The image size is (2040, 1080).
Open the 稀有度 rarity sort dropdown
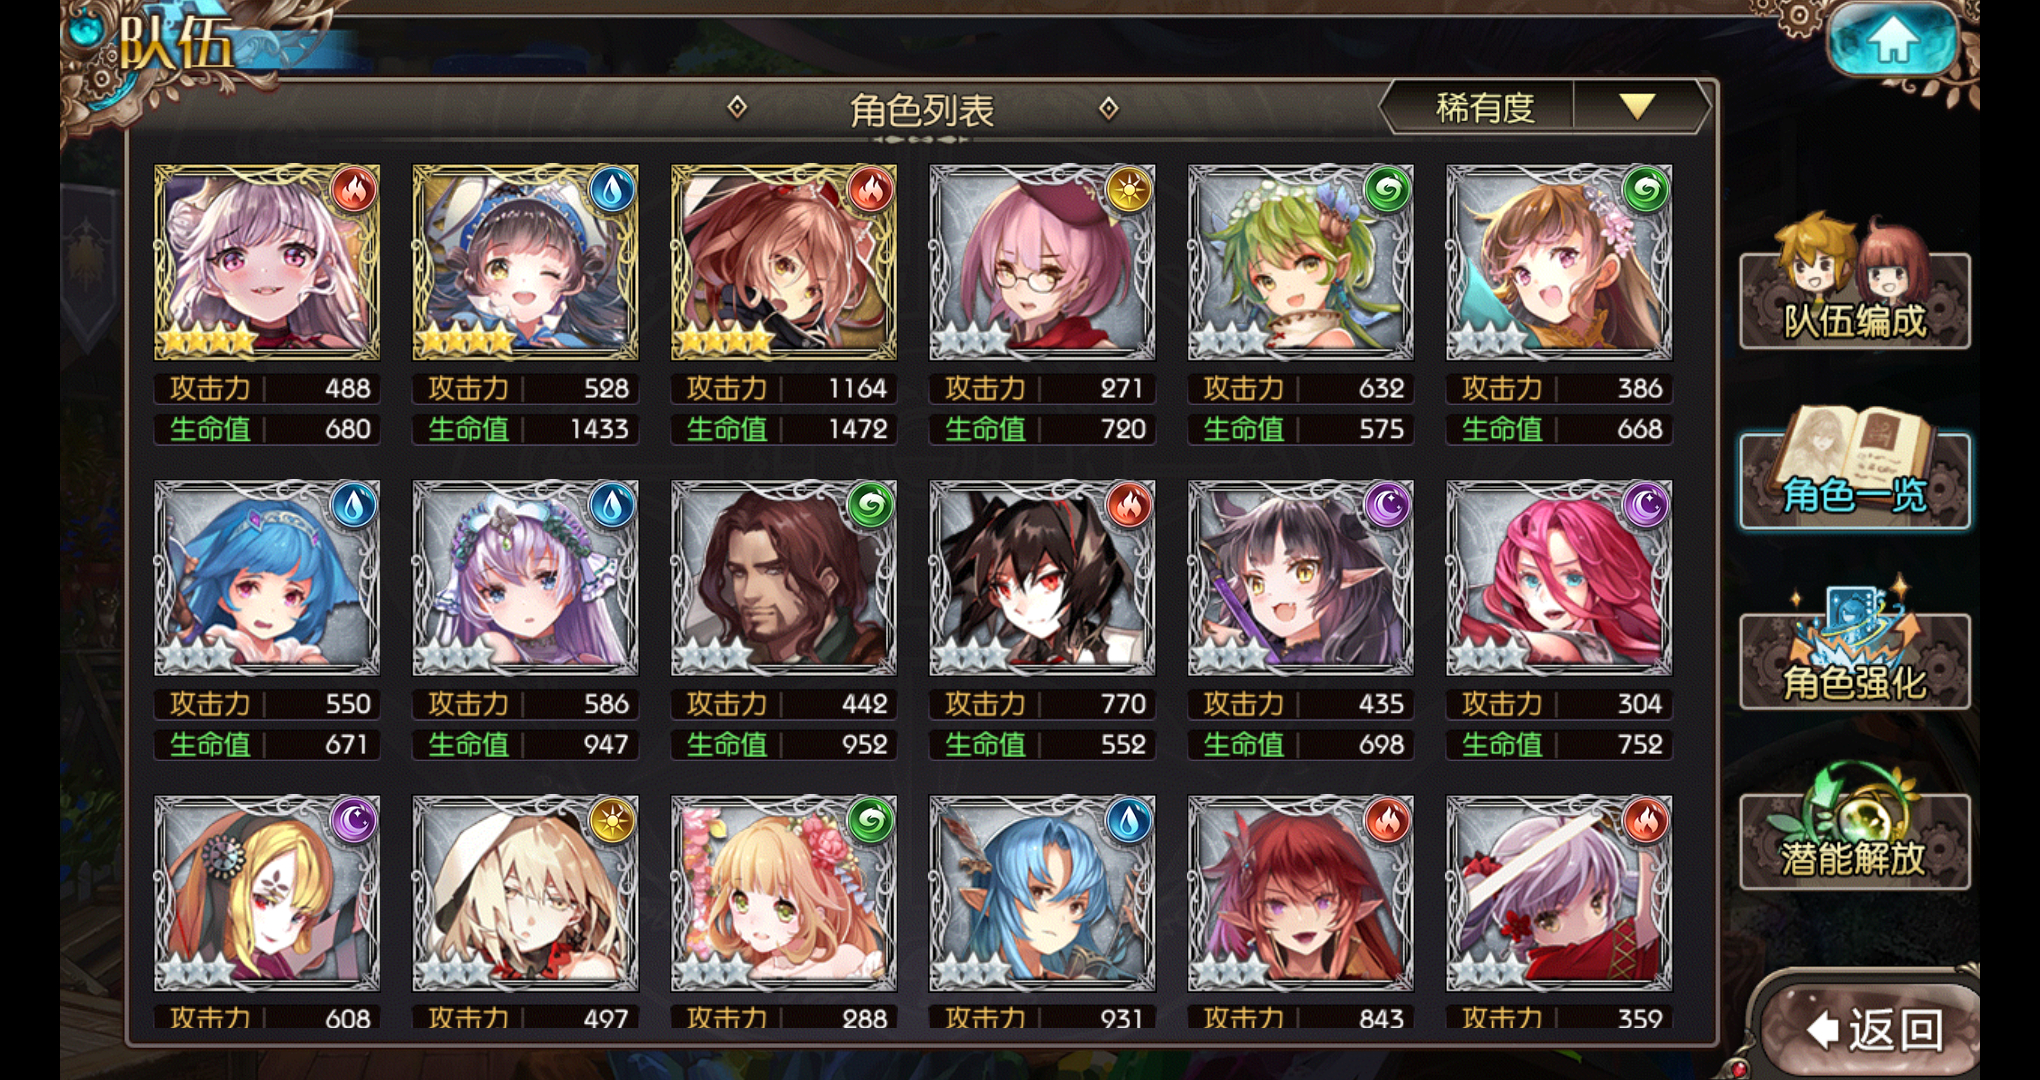coord(1485,107)
